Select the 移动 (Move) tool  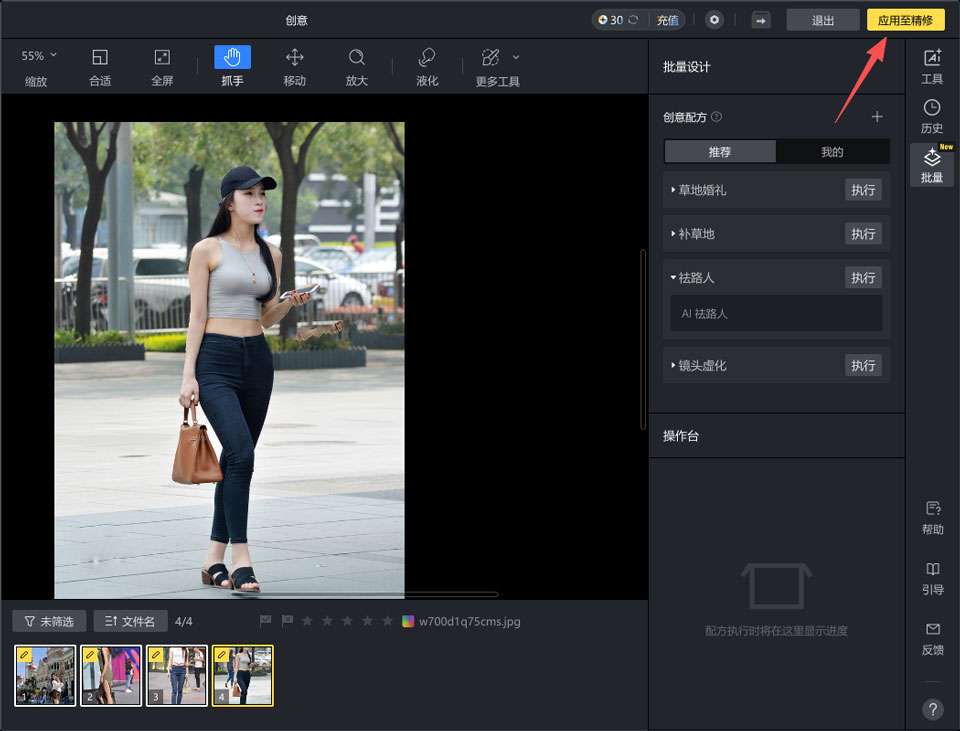(x=294, y=65)
